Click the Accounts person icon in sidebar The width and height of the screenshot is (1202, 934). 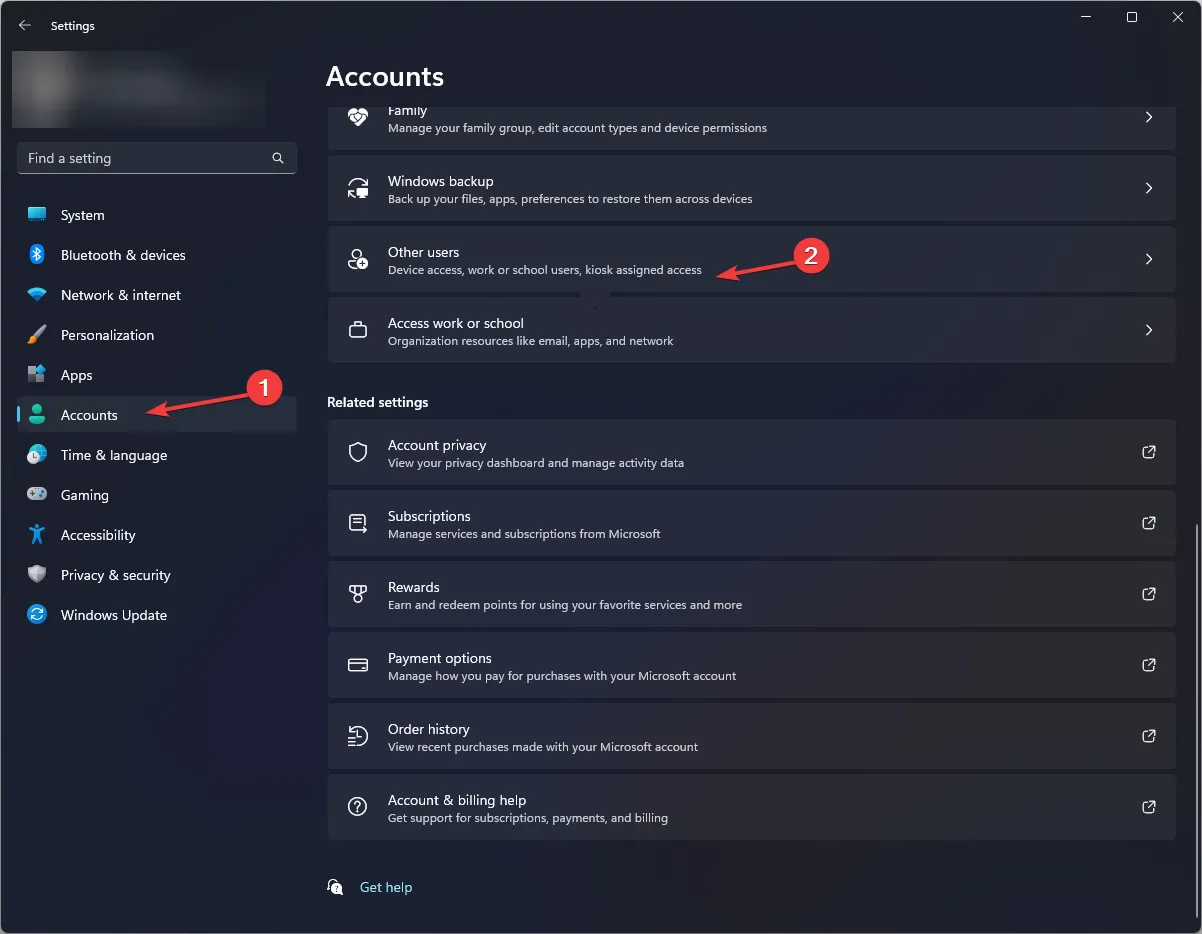coord(37,415)
